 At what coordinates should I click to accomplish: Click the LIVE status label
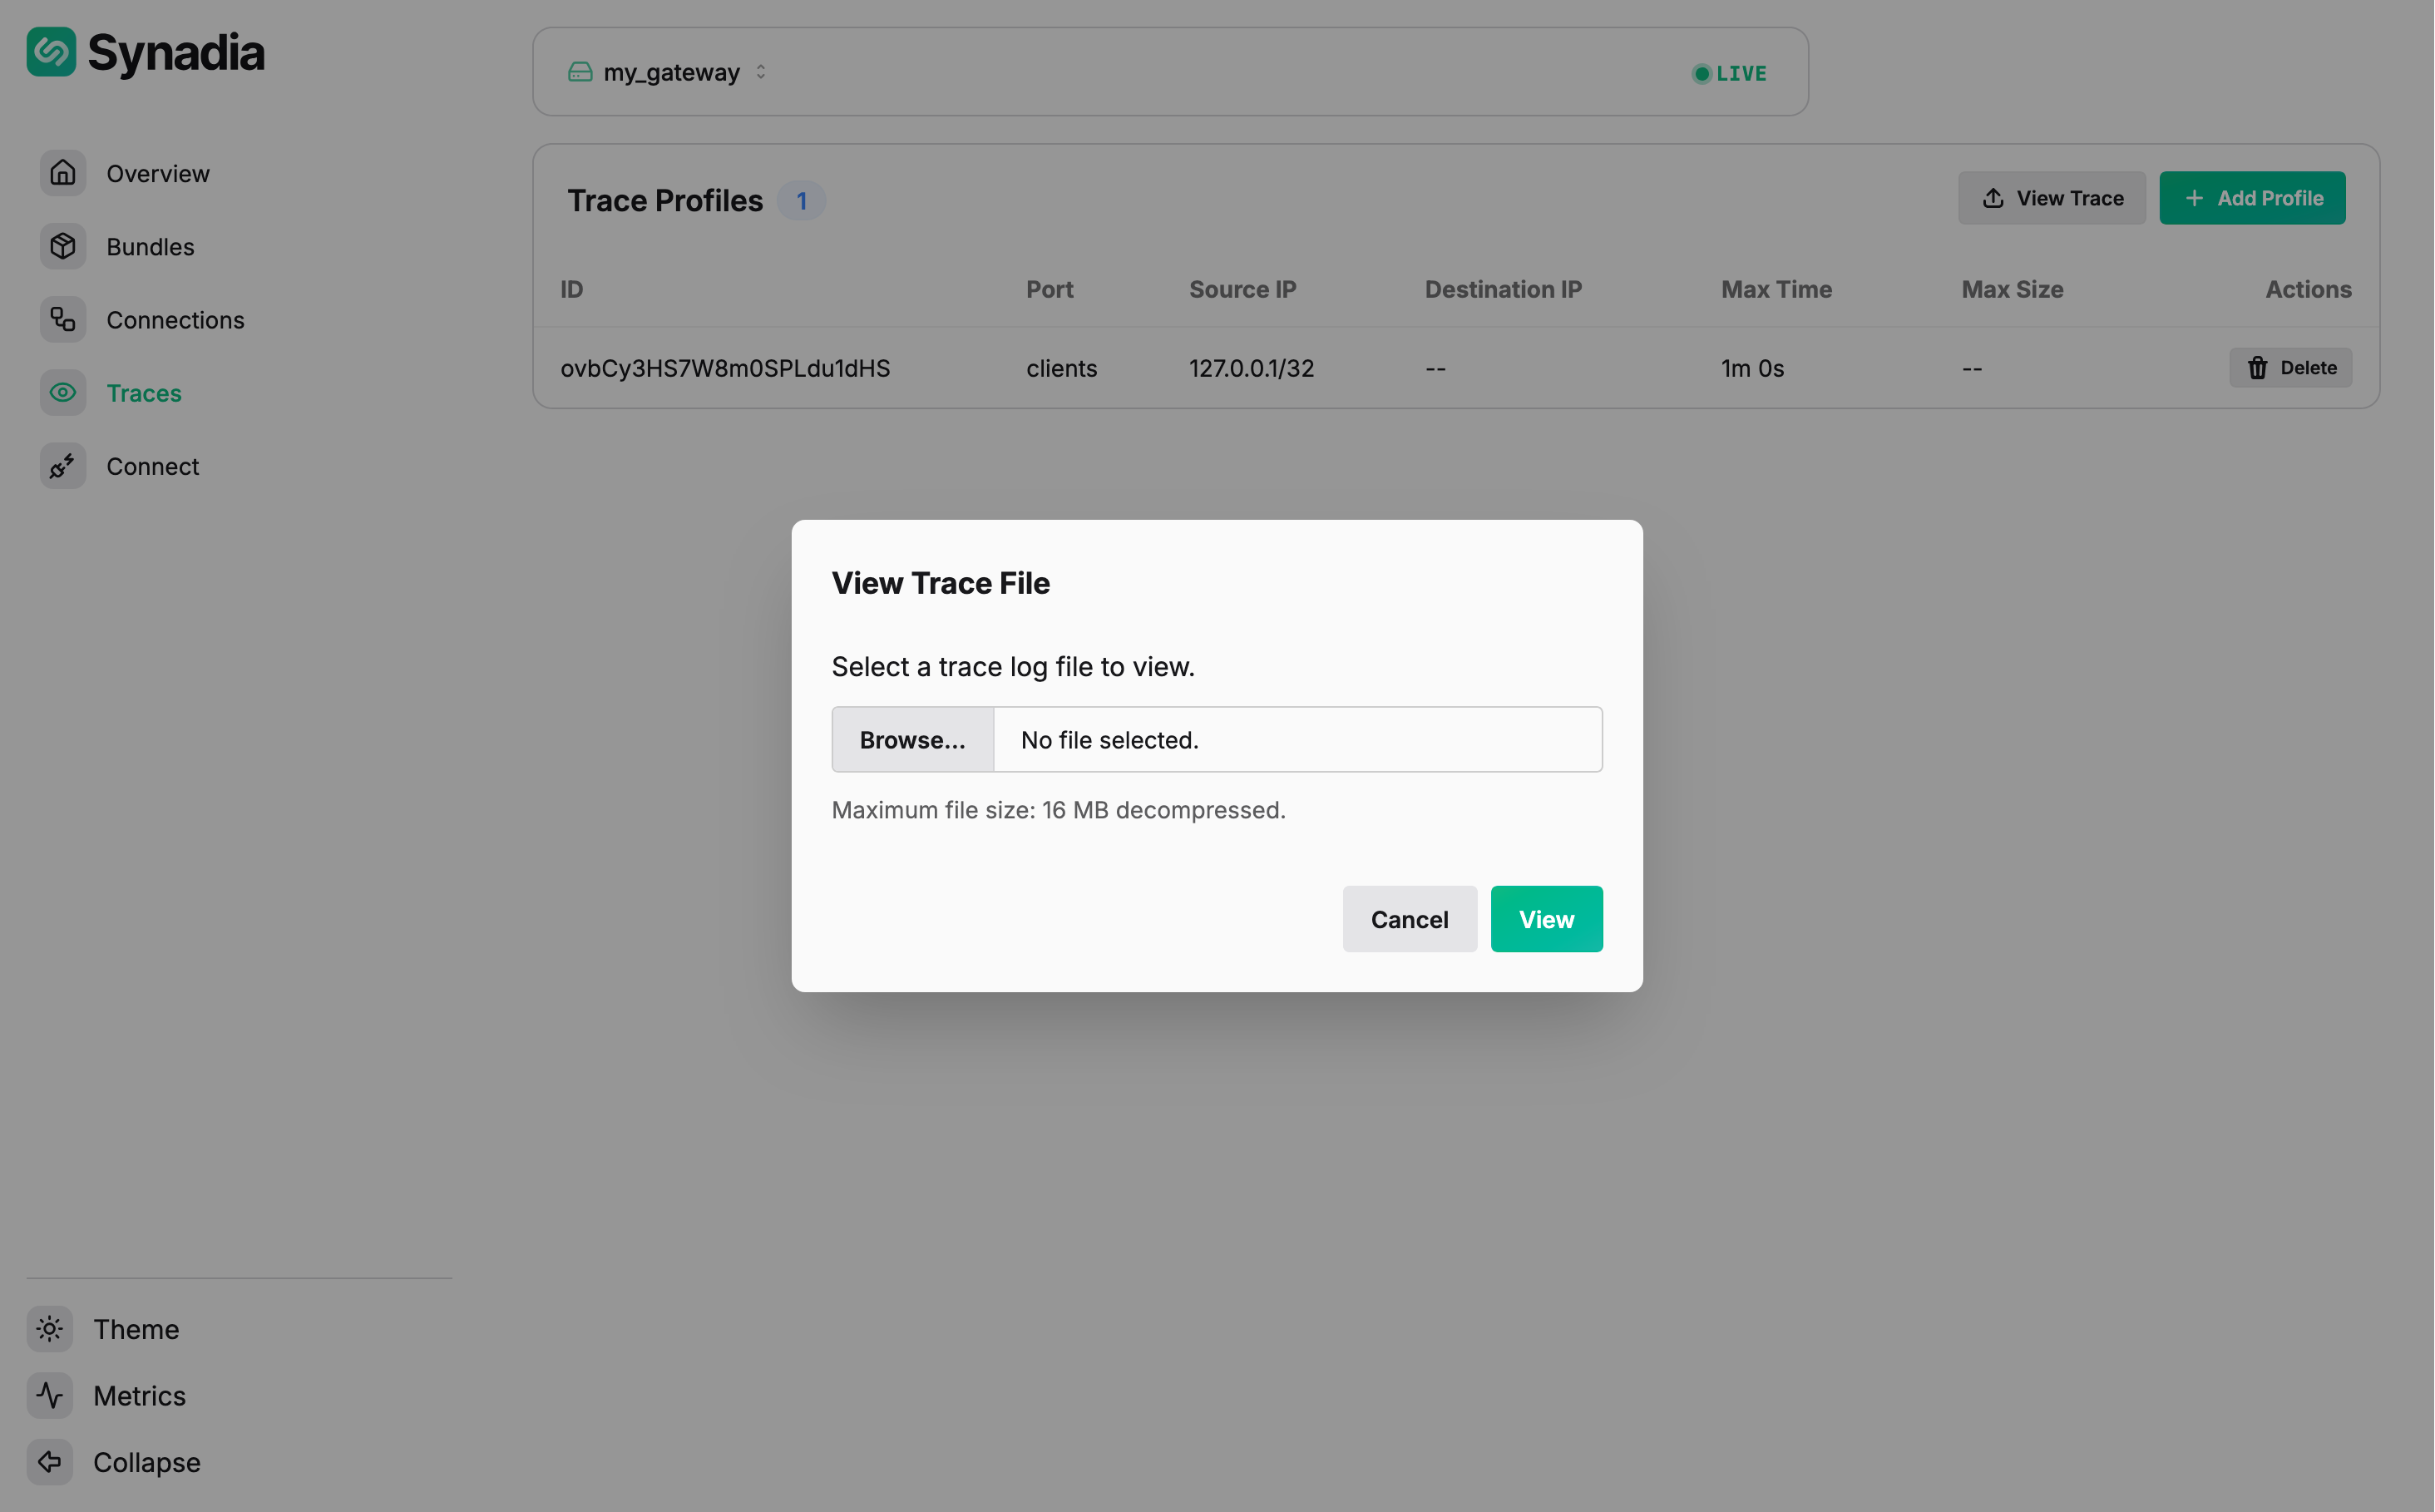pos(1741,73)
